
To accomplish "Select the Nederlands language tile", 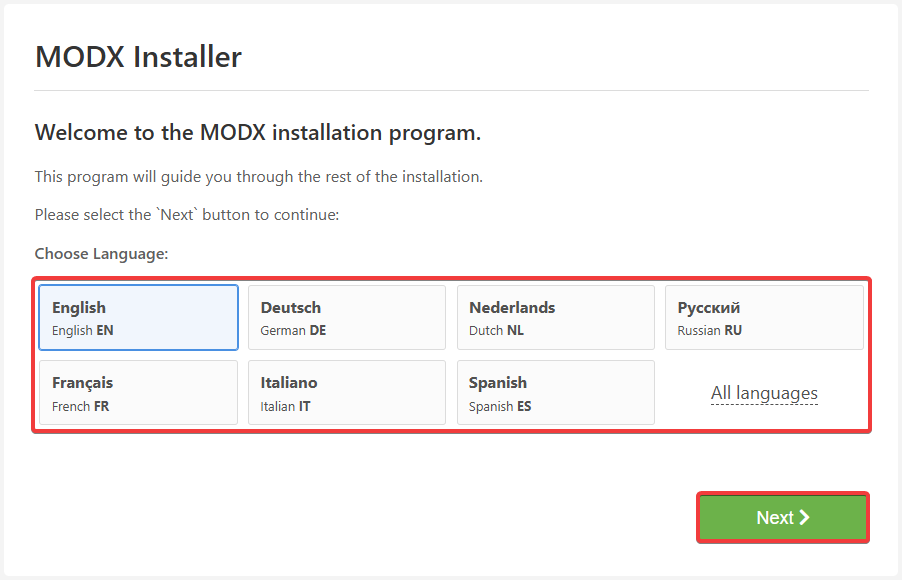I will click(556, 317).
